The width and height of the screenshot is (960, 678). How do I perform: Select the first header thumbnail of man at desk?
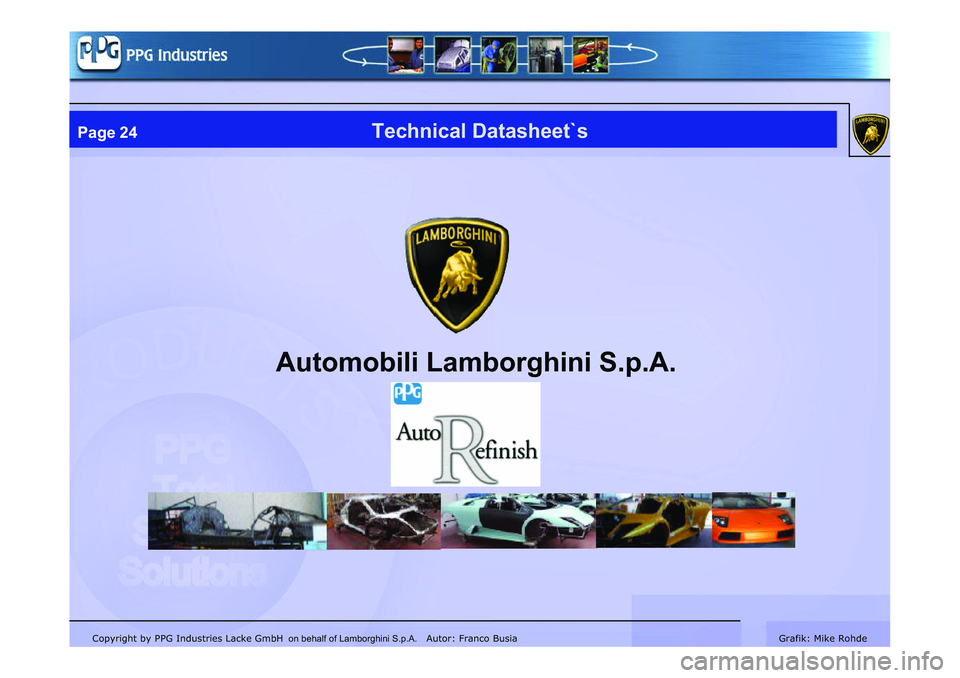click(405, 55)
